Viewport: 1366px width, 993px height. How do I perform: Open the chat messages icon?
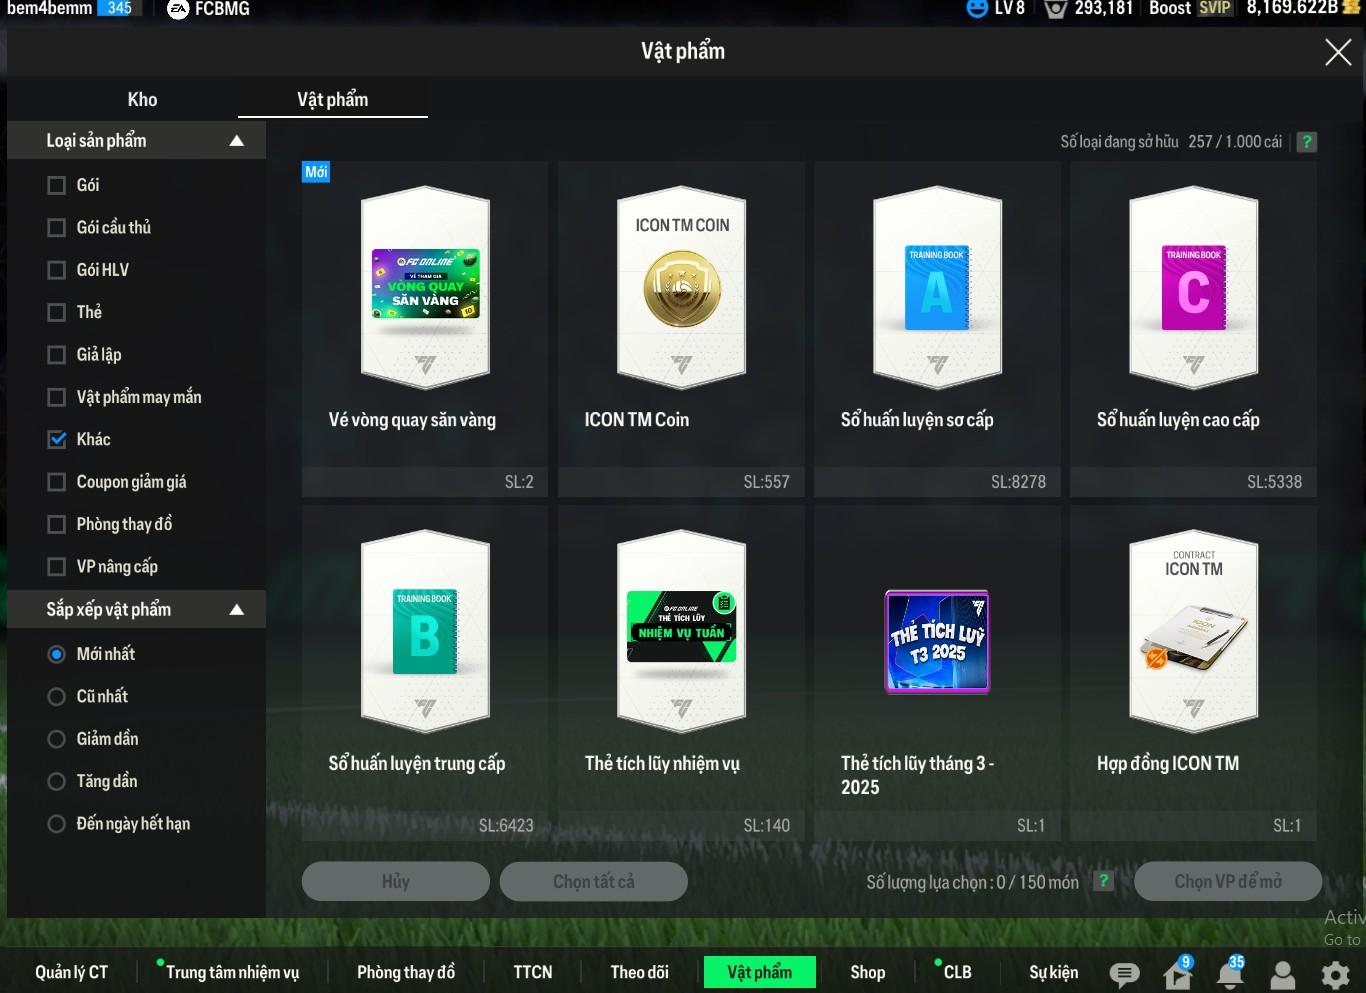[x=1124, y=973]
